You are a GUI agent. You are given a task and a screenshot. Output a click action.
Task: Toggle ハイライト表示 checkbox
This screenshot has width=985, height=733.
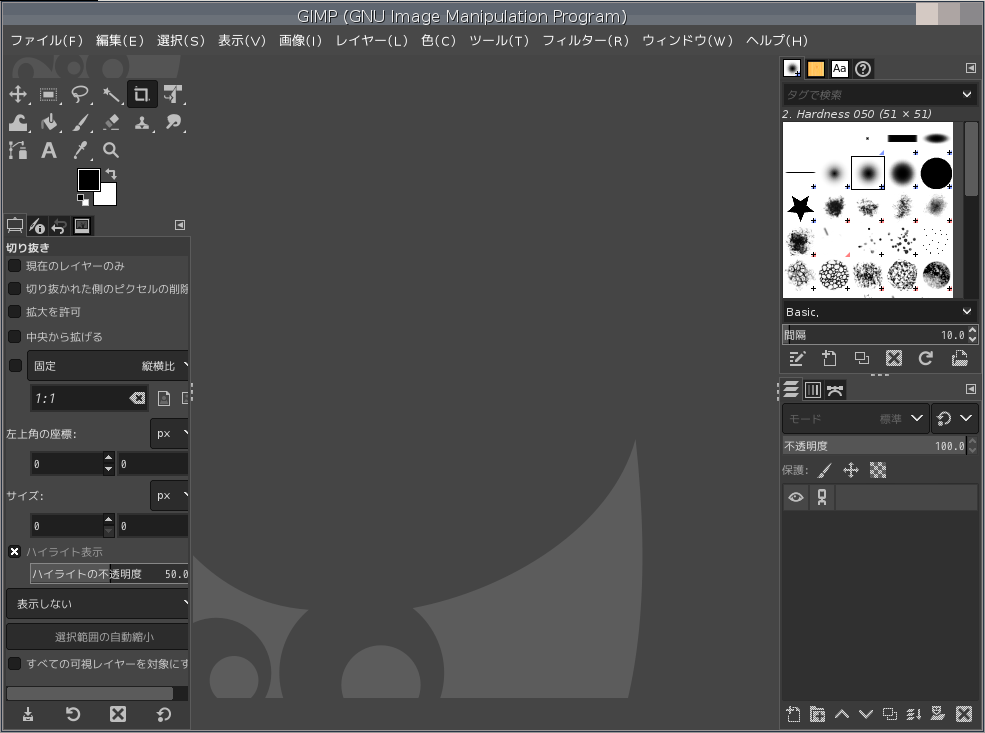click(x=14, y=551)
